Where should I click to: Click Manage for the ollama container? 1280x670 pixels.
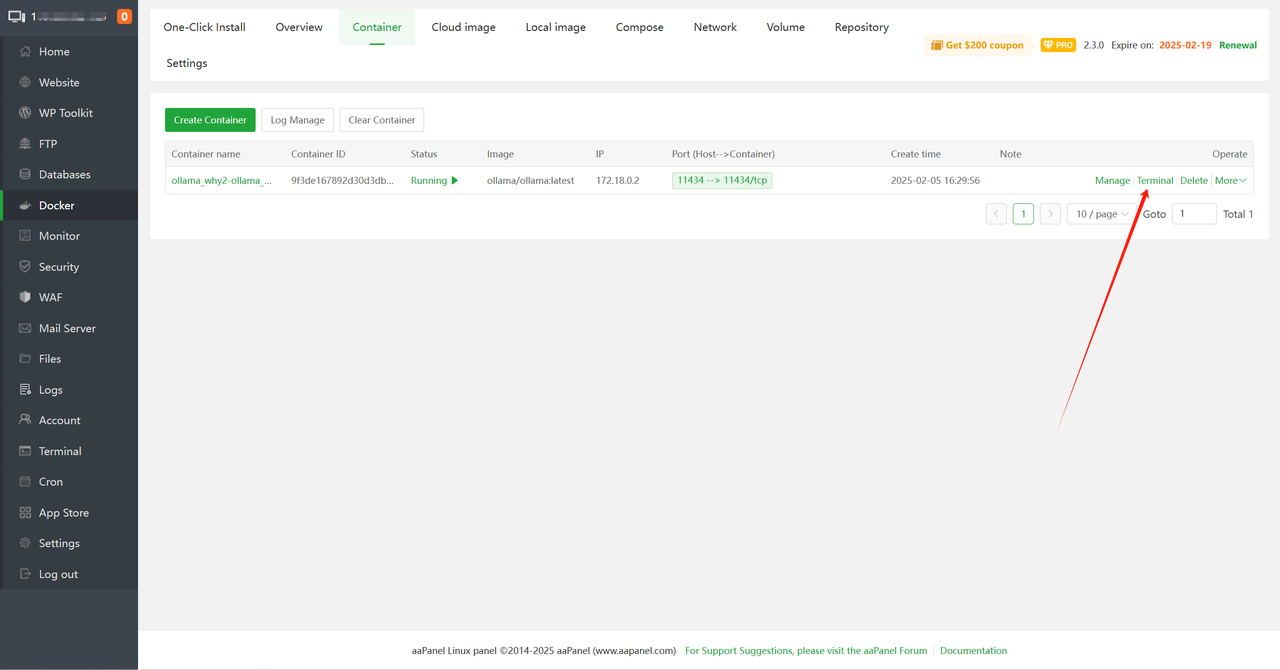pos(1112,181)
